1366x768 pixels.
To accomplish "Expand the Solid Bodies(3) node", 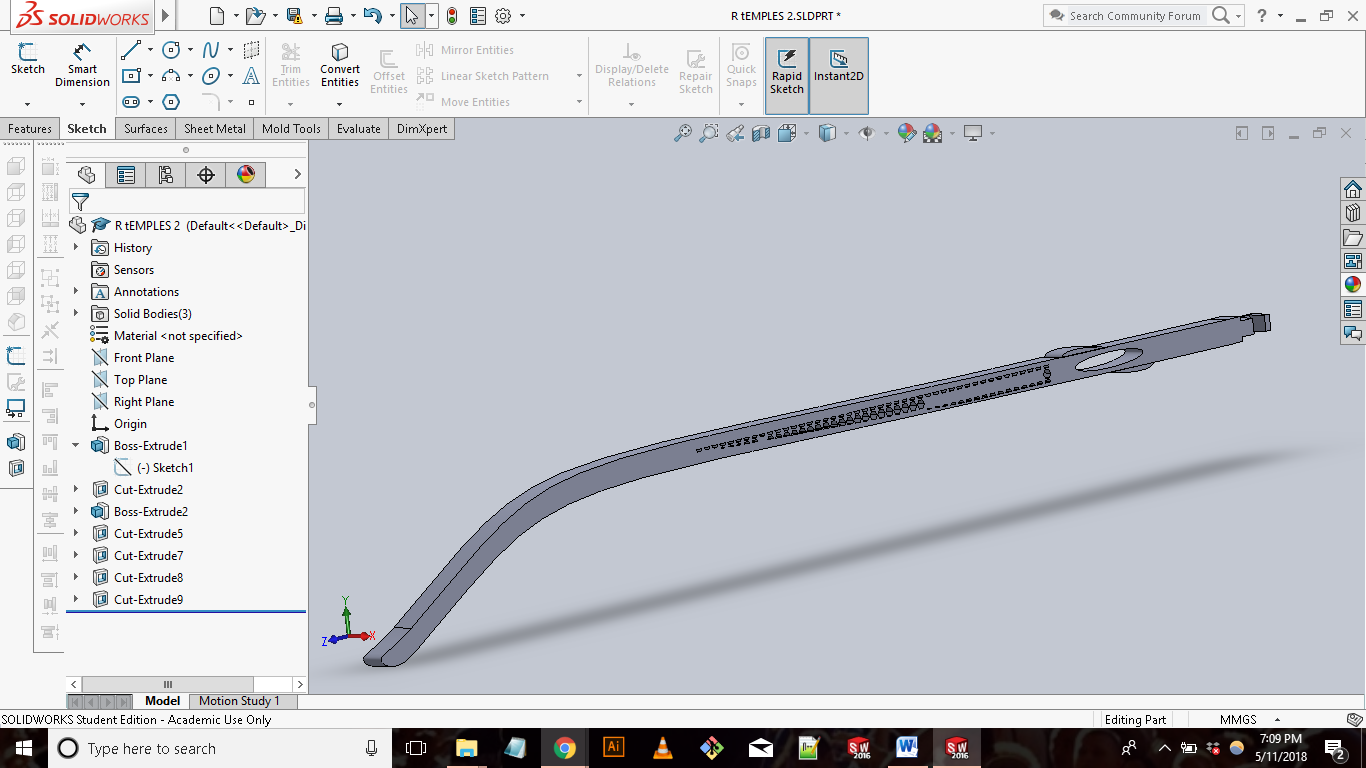I will point(76,314).
